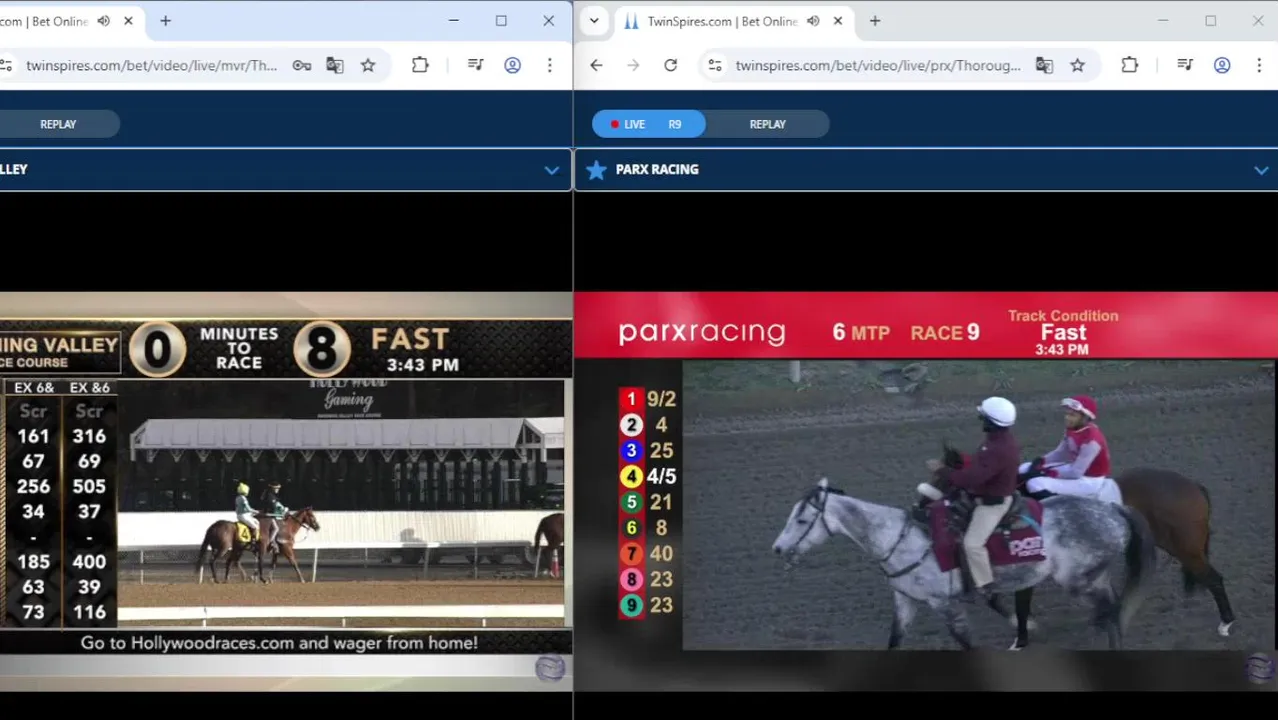Mute the right window's tab speaker icon
Viewport: 1278px width, 720px height.
813,21
